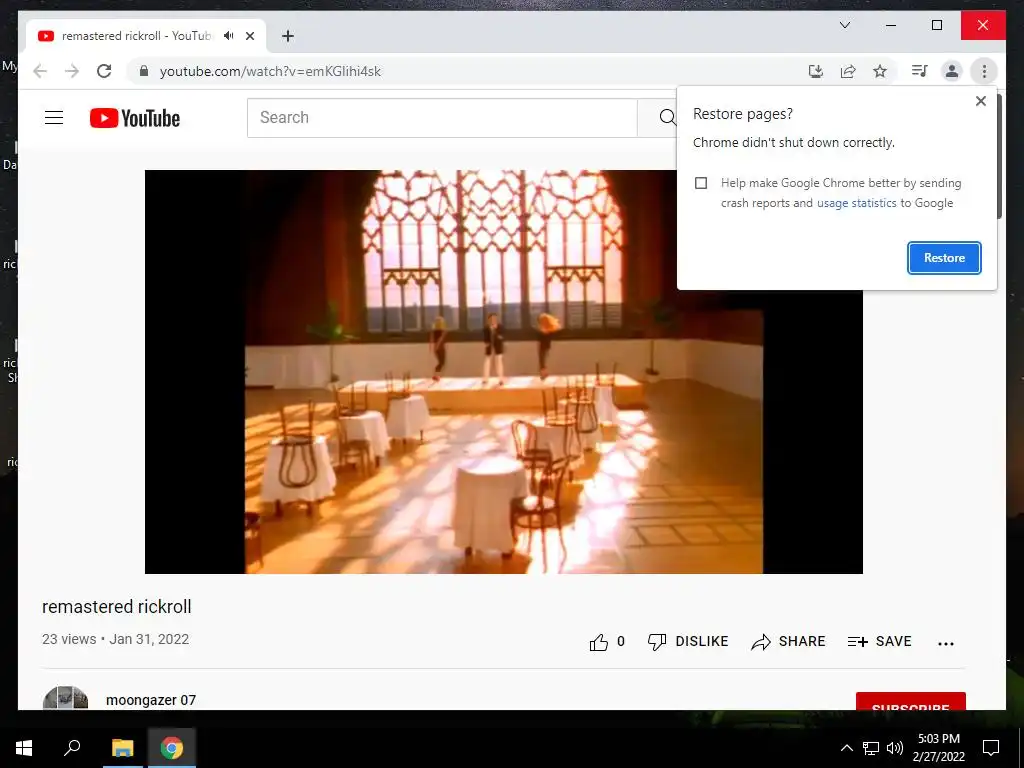Open the SHARE video option
This screenshot has height=768, width=1024.
click(788, 641)
